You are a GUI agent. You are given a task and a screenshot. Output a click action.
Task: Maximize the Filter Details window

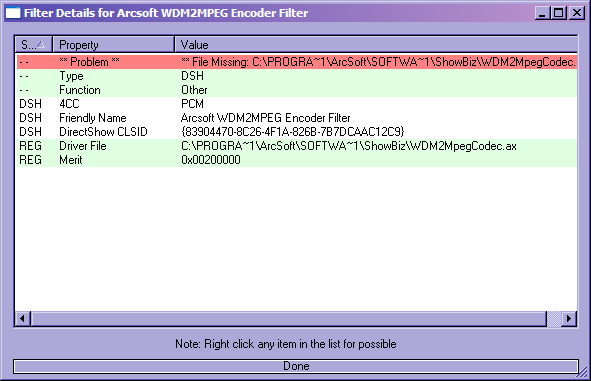pyautogui.click(x=559, y=13)
